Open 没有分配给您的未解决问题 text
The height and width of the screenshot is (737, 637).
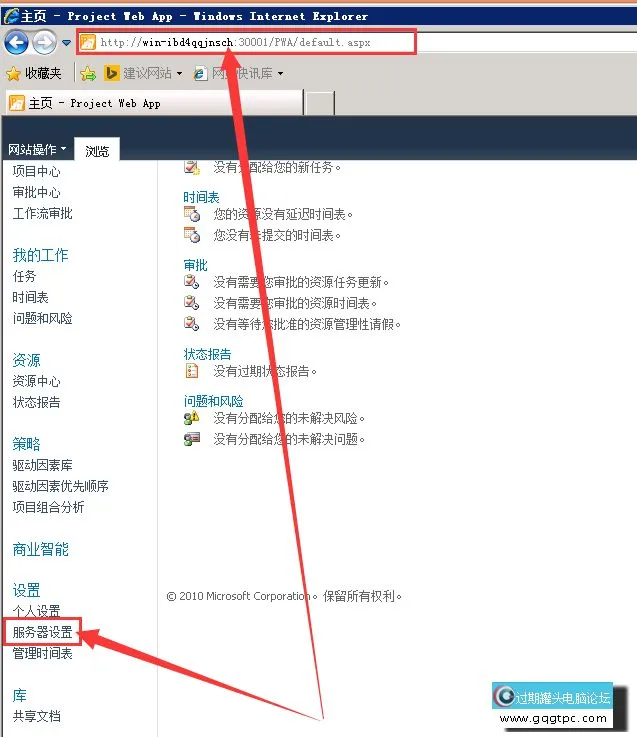(x=289, y=439)
